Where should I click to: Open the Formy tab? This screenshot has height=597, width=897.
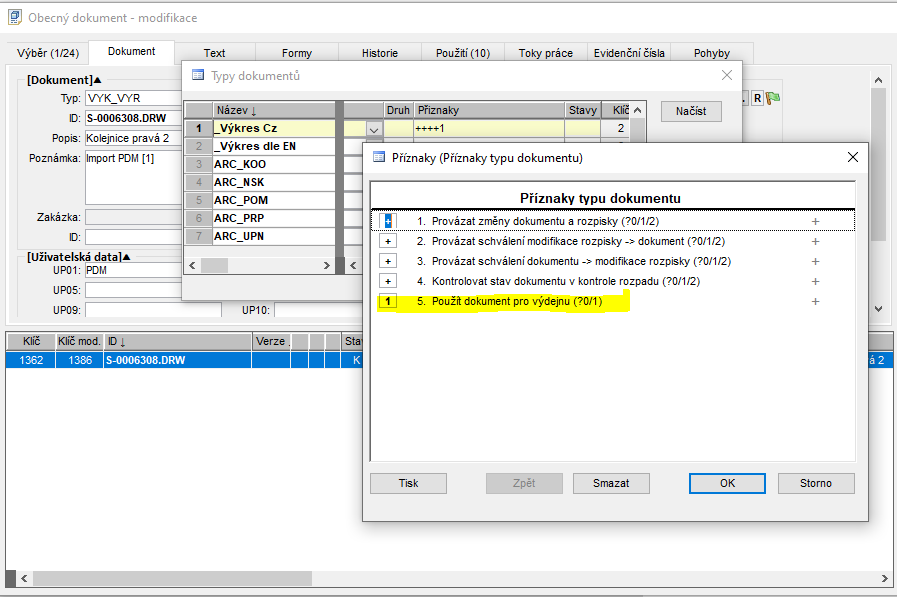tap(296, 53)
